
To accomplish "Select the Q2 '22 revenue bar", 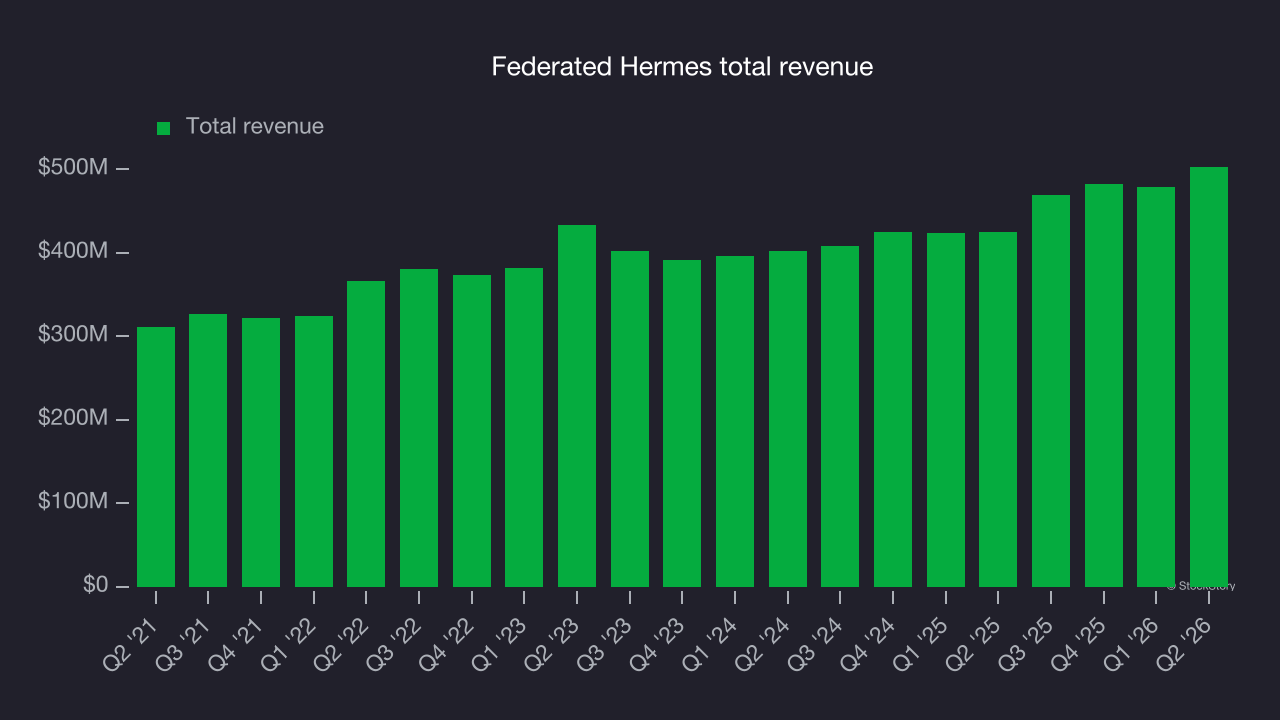I will pyautogui.click(x=366, y=434).
